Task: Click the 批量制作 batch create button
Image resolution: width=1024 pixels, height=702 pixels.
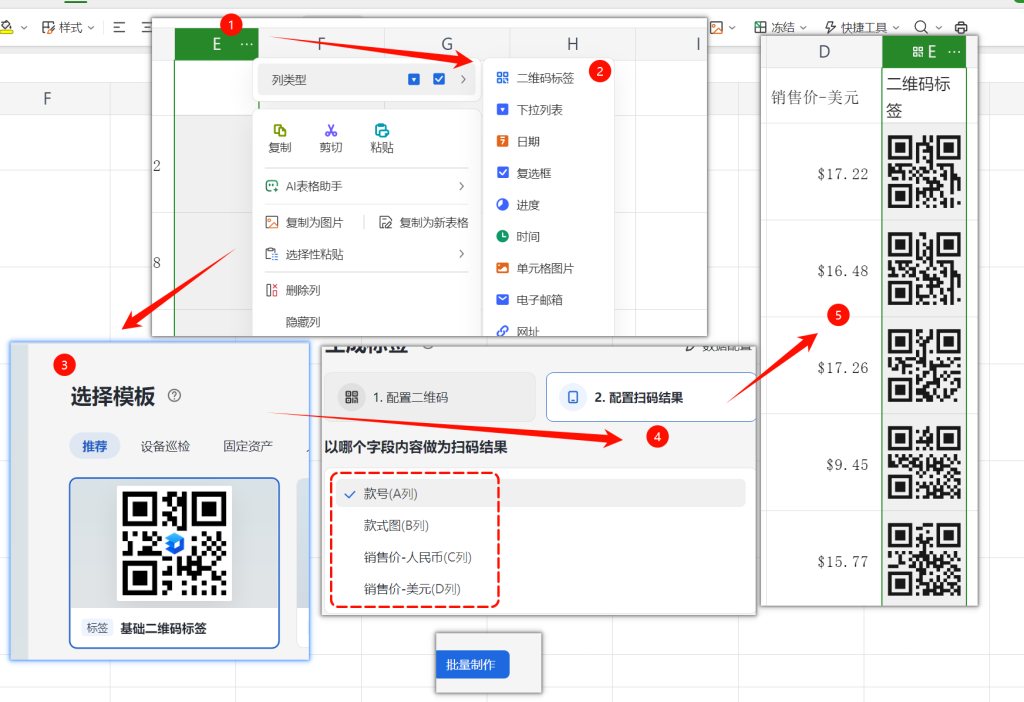Action: pos(473,665)
